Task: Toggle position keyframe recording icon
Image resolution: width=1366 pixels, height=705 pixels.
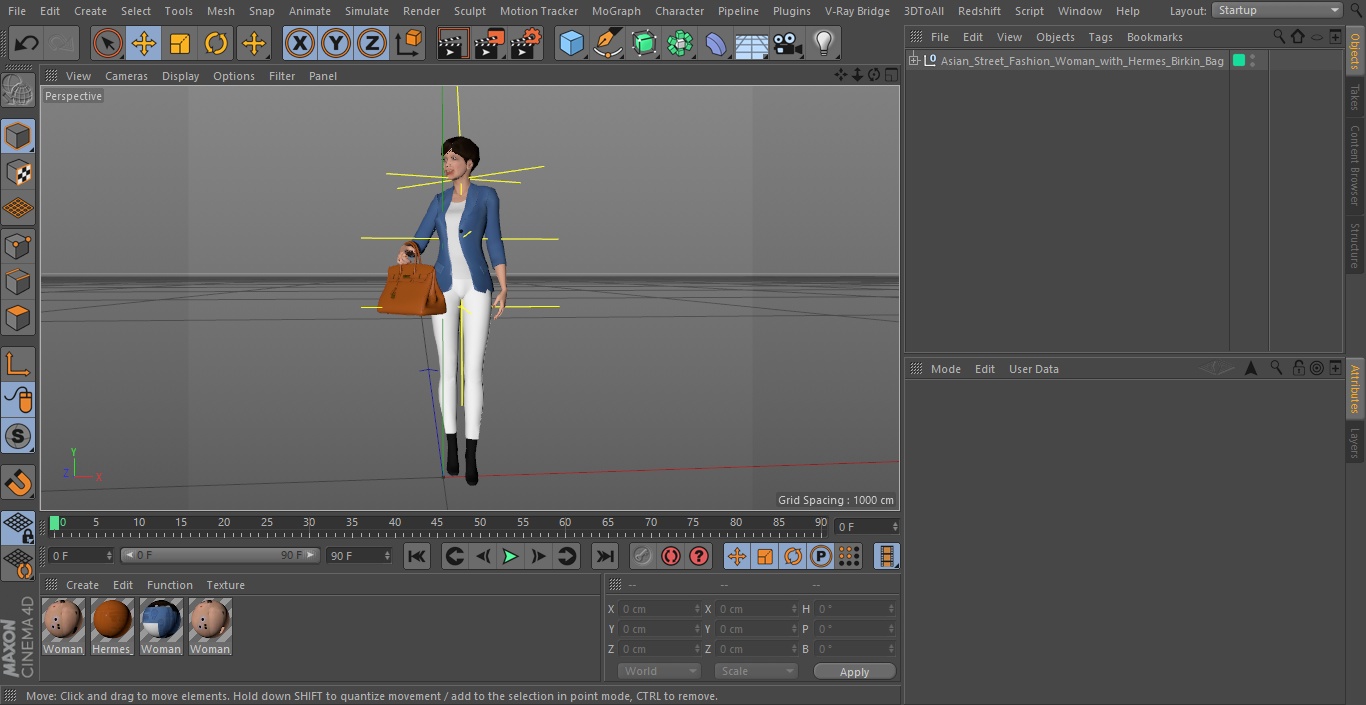Action: click(x=737, y=556)
